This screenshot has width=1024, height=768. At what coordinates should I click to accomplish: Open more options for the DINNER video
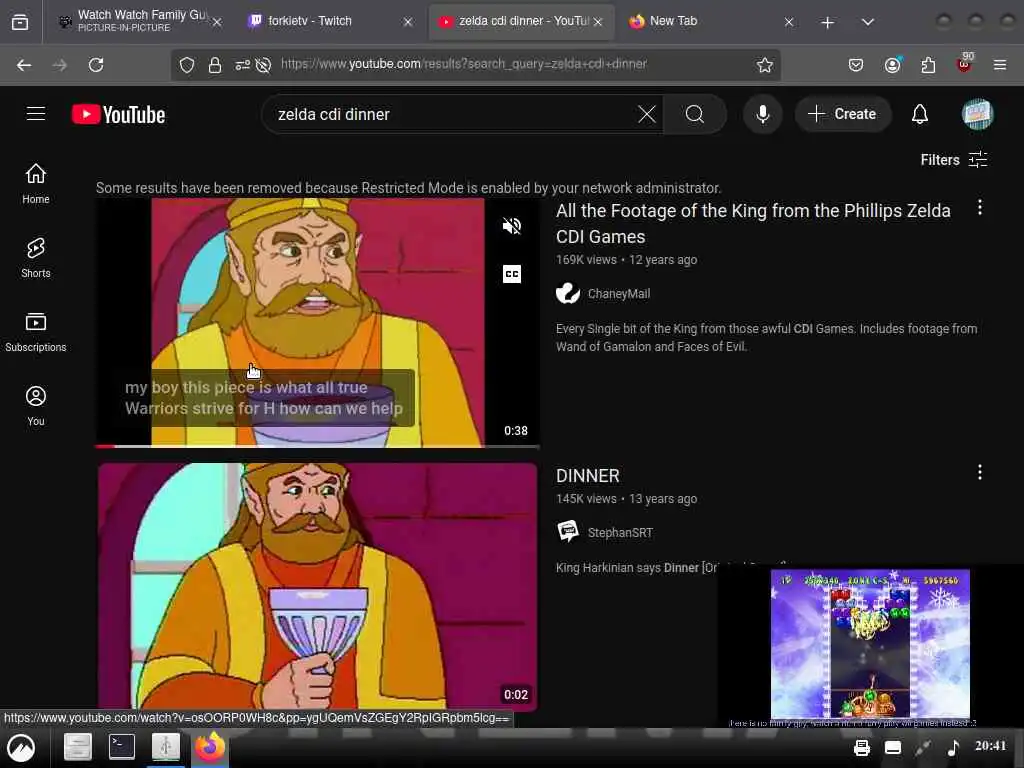(x=980, y=472)
